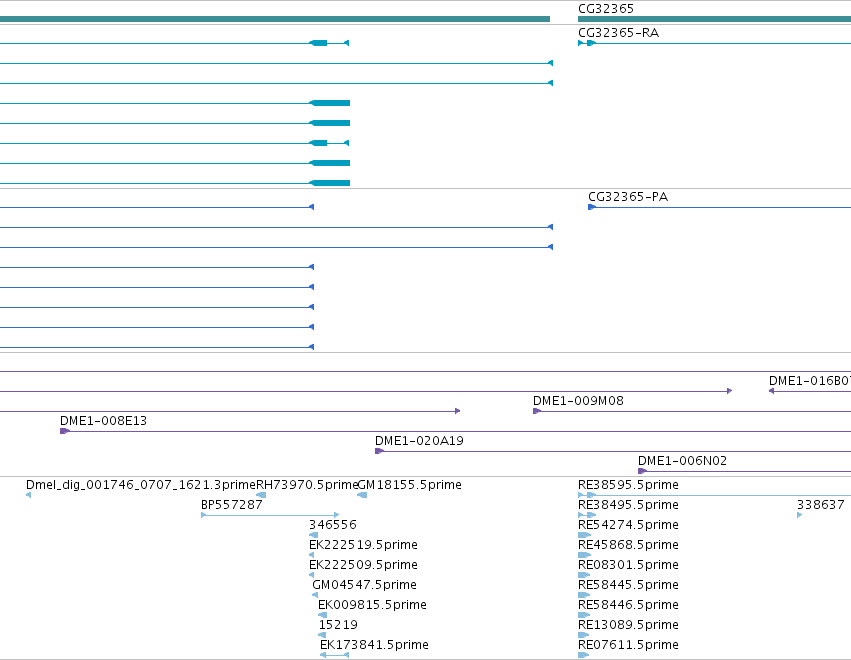The height and width of the screenshot is (660, 851).
Task: Select EST RE54274.5prime
Action: point(628,525)
